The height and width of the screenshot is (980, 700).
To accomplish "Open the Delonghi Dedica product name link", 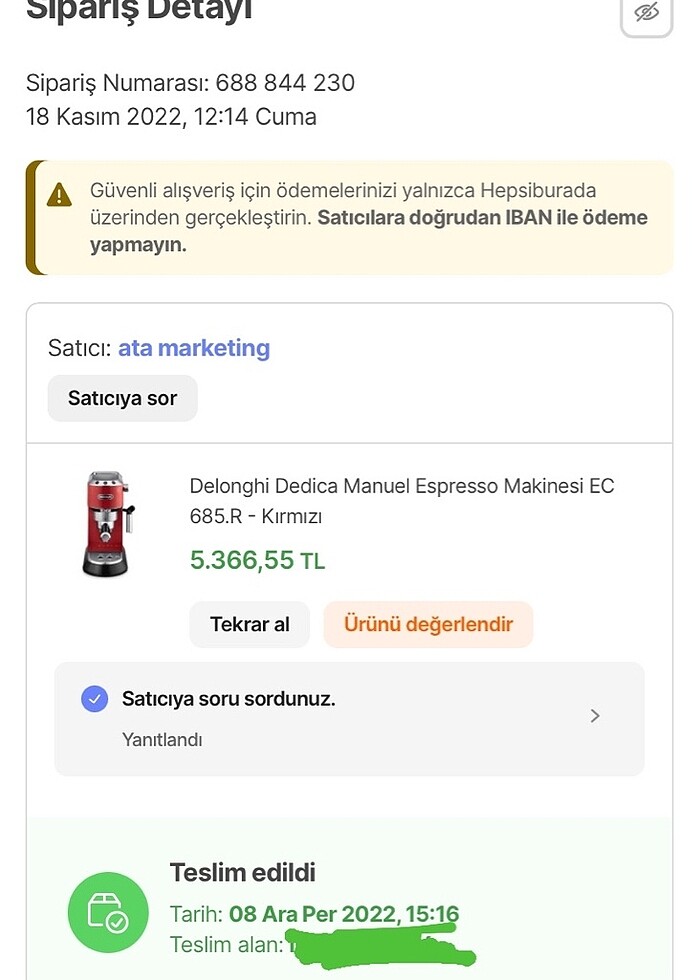I will pos(402,499).
